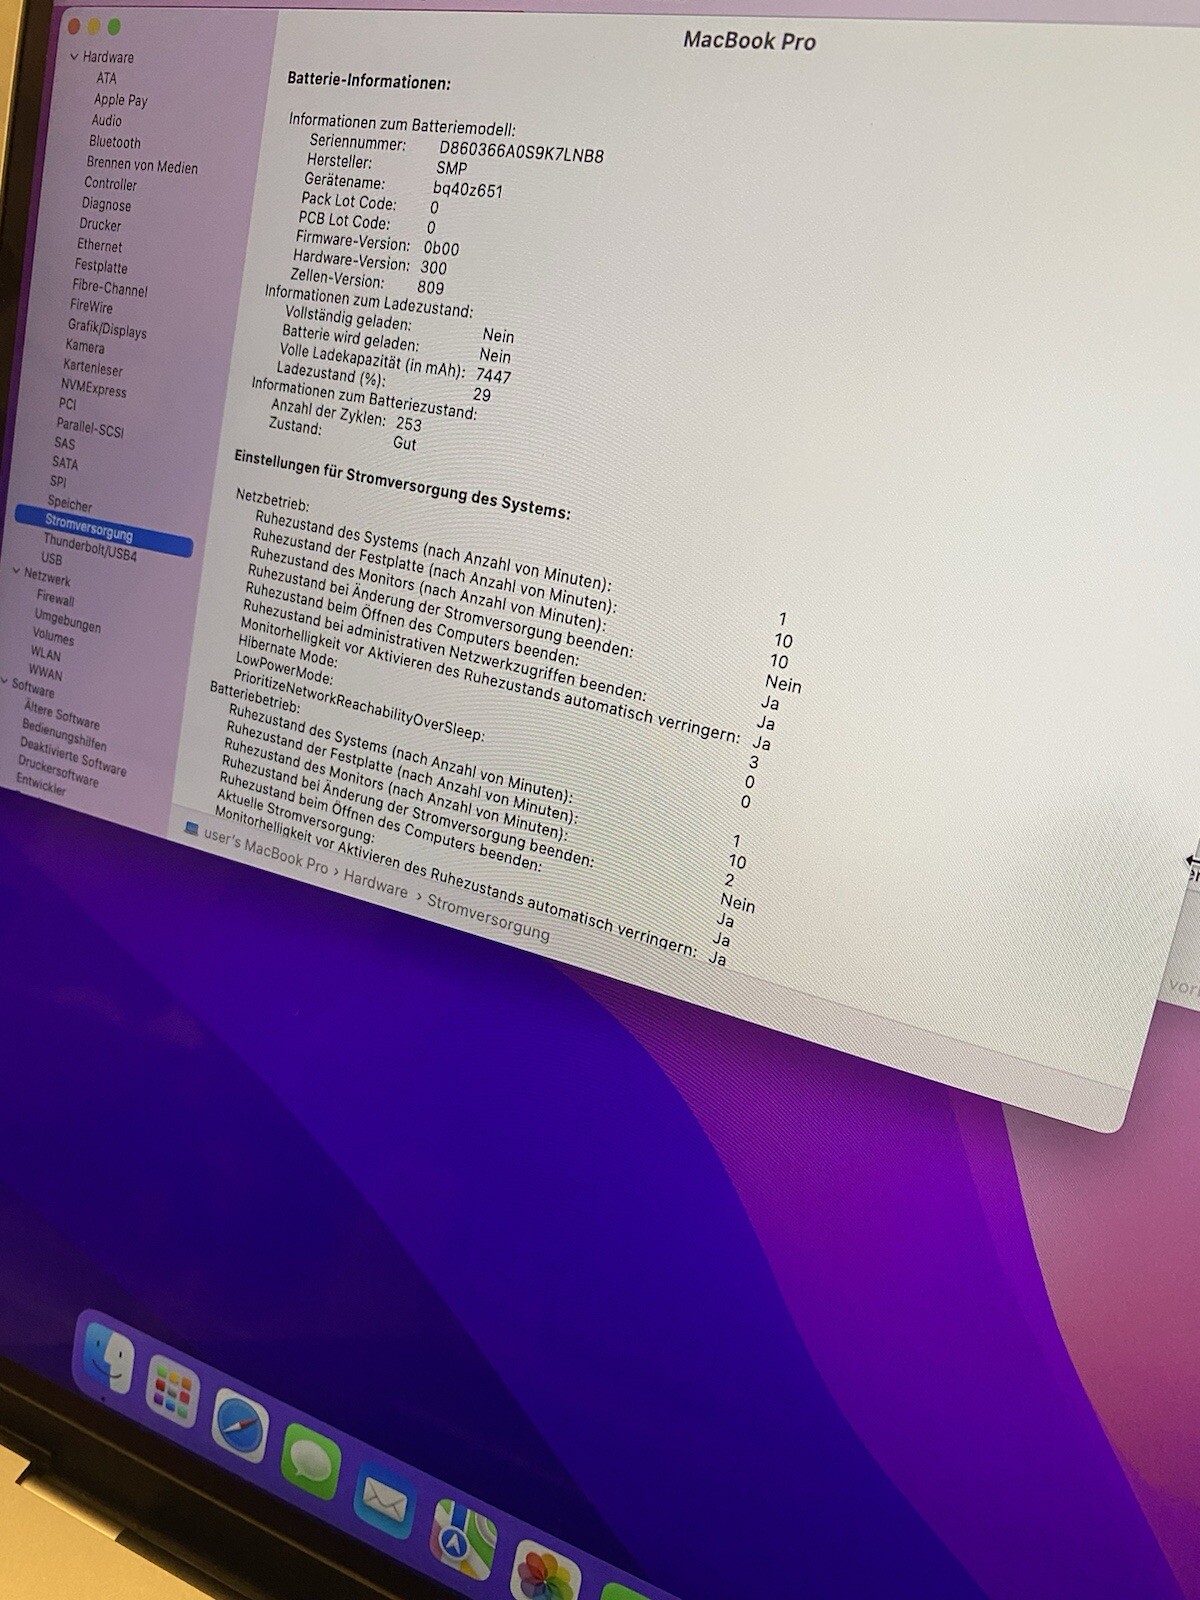Open the Kartenleser entry
1200x1600 pixels.
coord(93,368)
